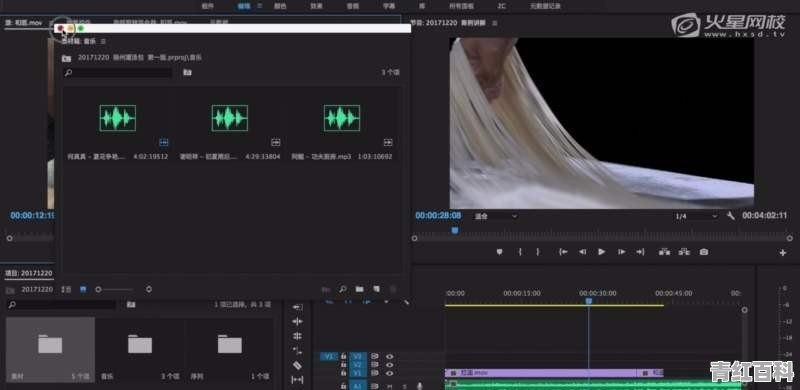
Task: Click the filter icon beside the music bin search
Action: pos(187,72)
